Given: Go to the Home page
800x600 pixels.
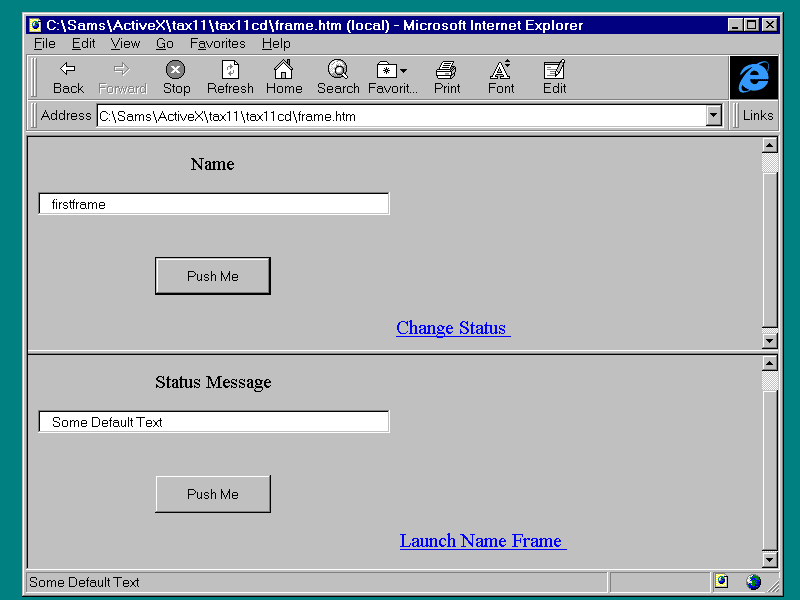Looking at the screenshot, I should click(284, 76).
